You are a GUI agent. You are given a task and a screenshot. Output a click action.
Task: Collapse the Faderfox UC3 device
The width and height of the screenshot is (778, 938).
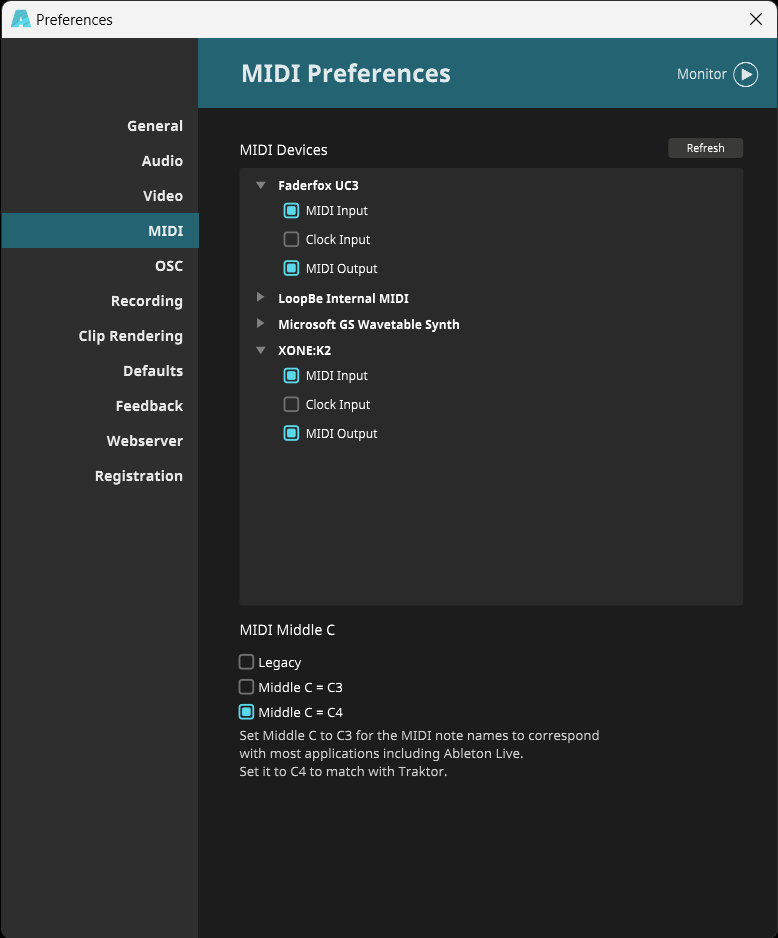tap(261, 185)
